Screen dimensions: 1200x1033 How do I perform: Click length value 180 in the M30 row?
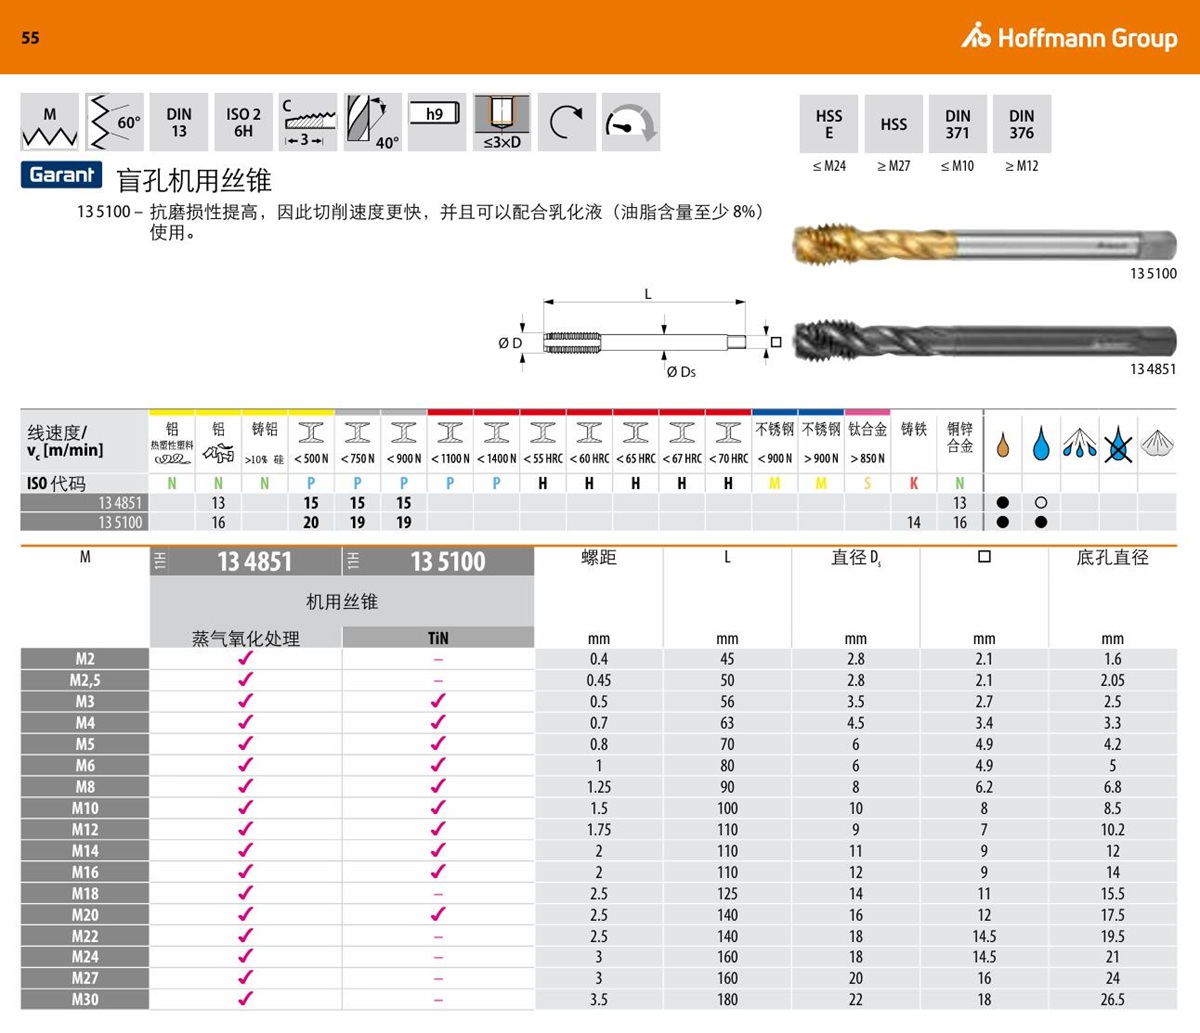pos(727,999)
